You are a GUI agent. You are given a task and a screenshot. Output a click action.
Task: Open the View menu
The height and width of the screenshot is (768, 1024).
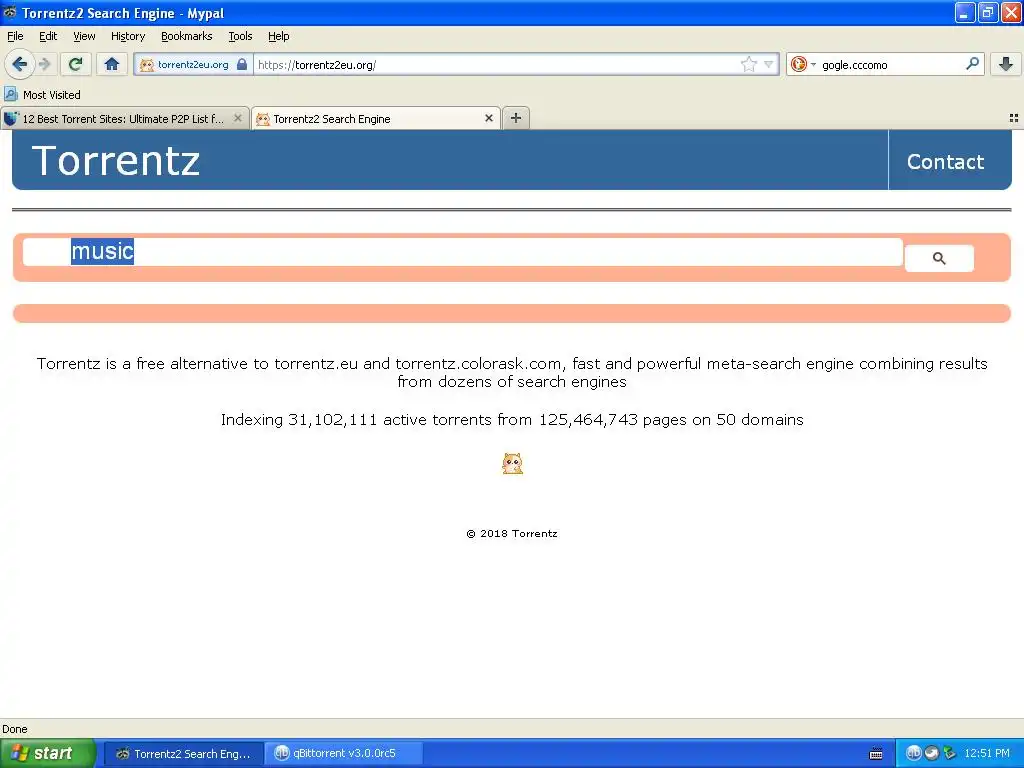(x=84, y=36)
